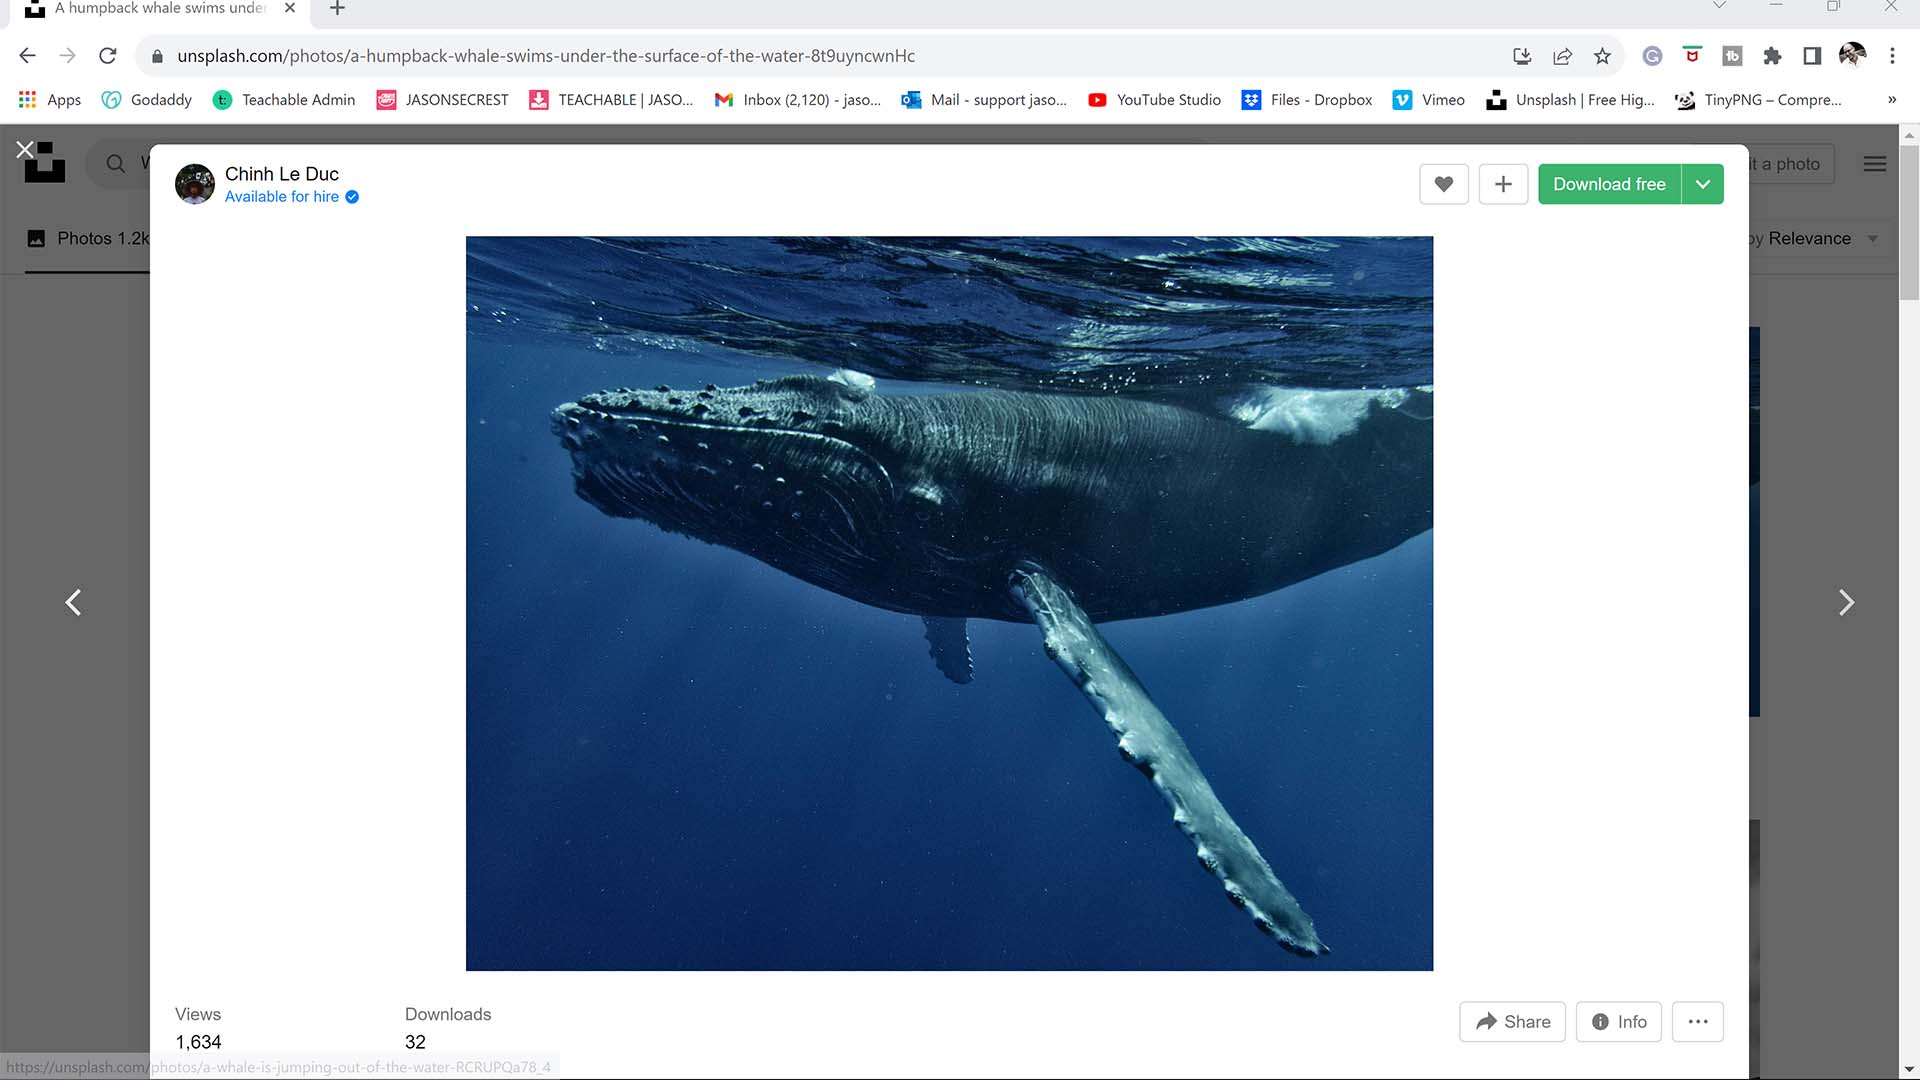Open Chinh Le Duc profile avatar
Viewport: 1920px width, 1080px height.
(x=195, y=184)
